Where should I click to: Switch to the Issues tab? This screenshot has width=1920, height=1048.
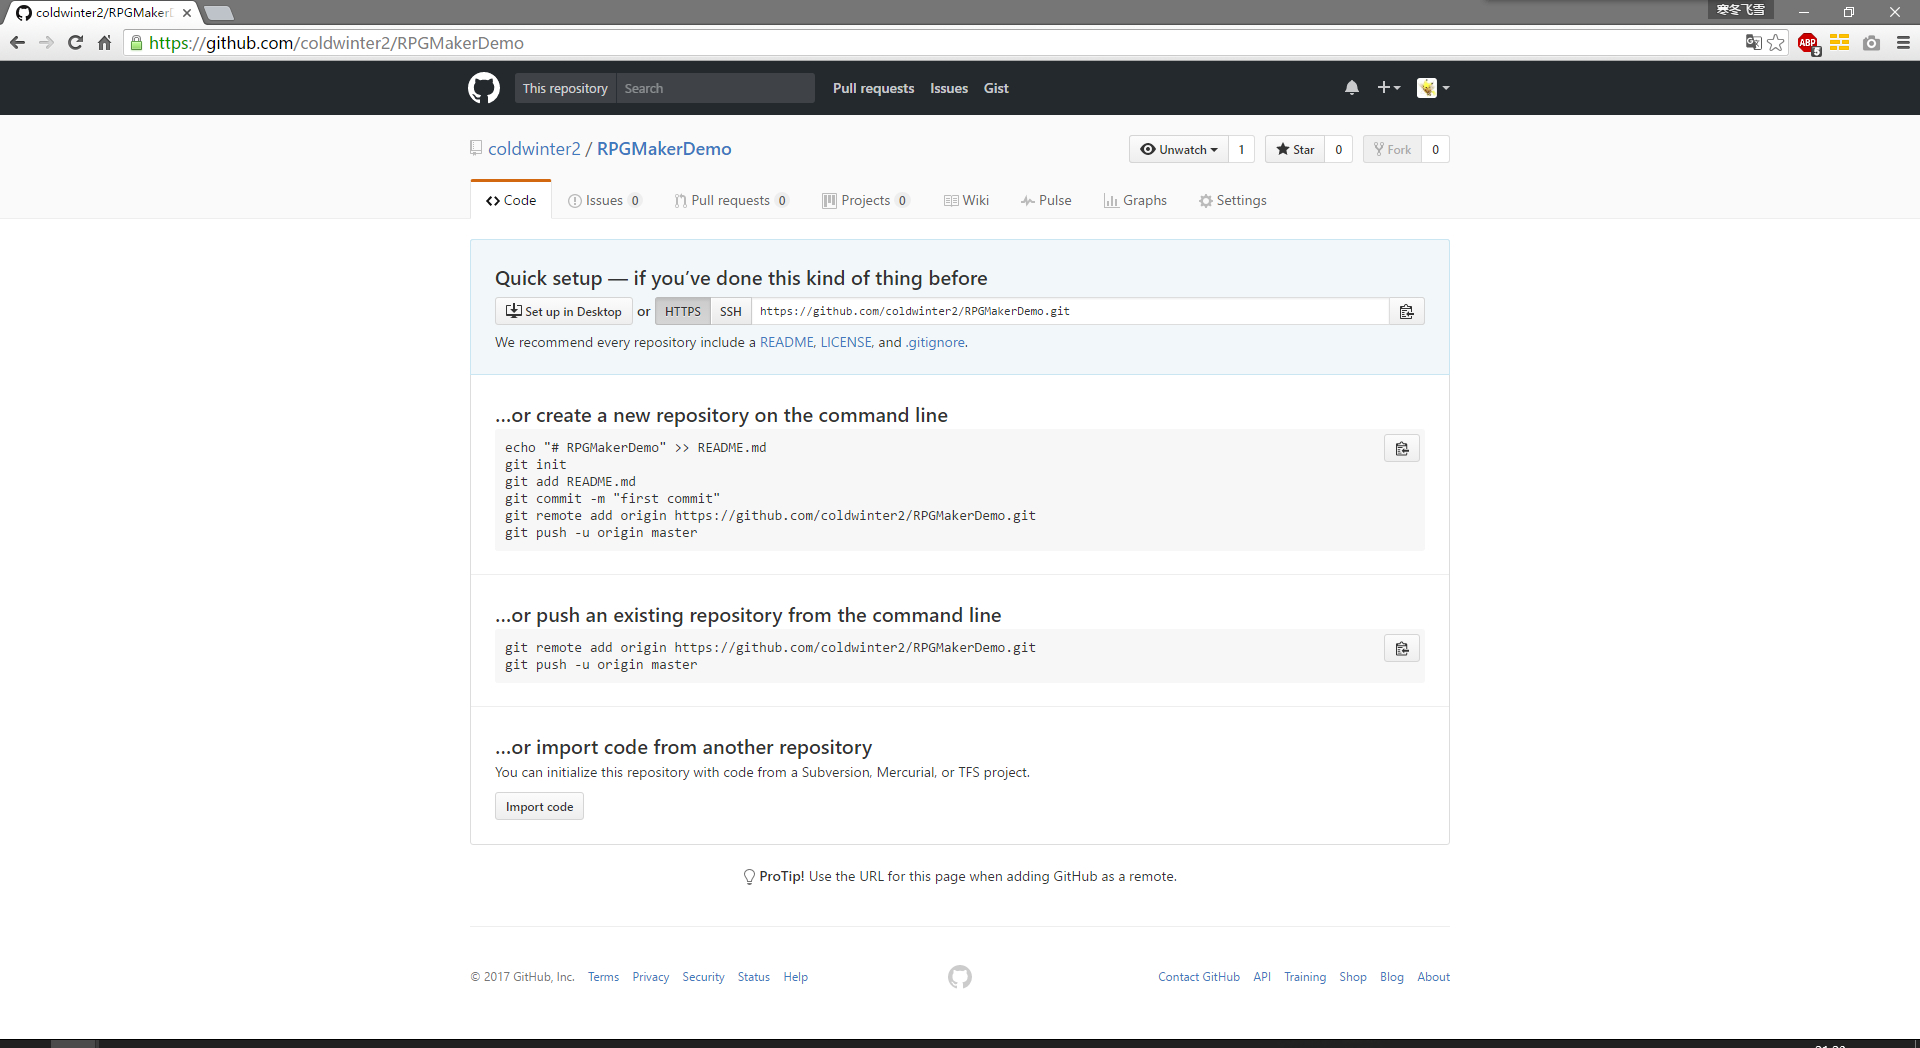pyautogui.click(x=604, y=201)
